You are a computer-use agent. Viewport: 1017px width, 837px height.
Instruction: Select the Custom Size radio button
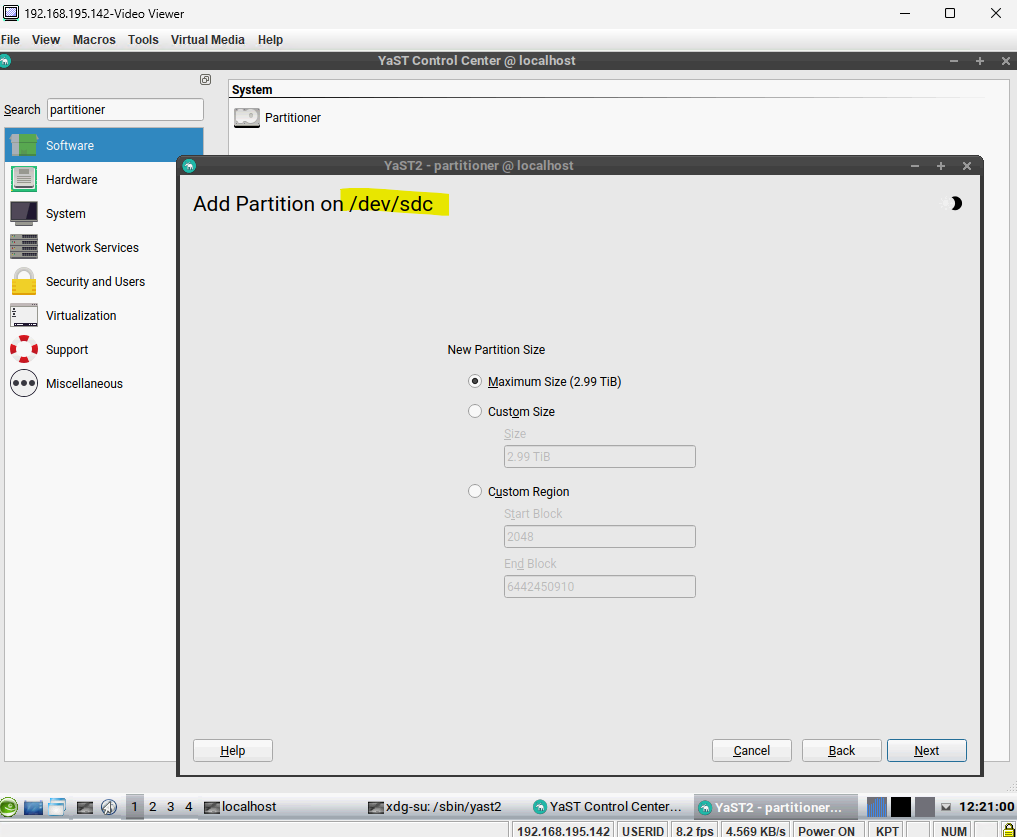pos(475,411)
